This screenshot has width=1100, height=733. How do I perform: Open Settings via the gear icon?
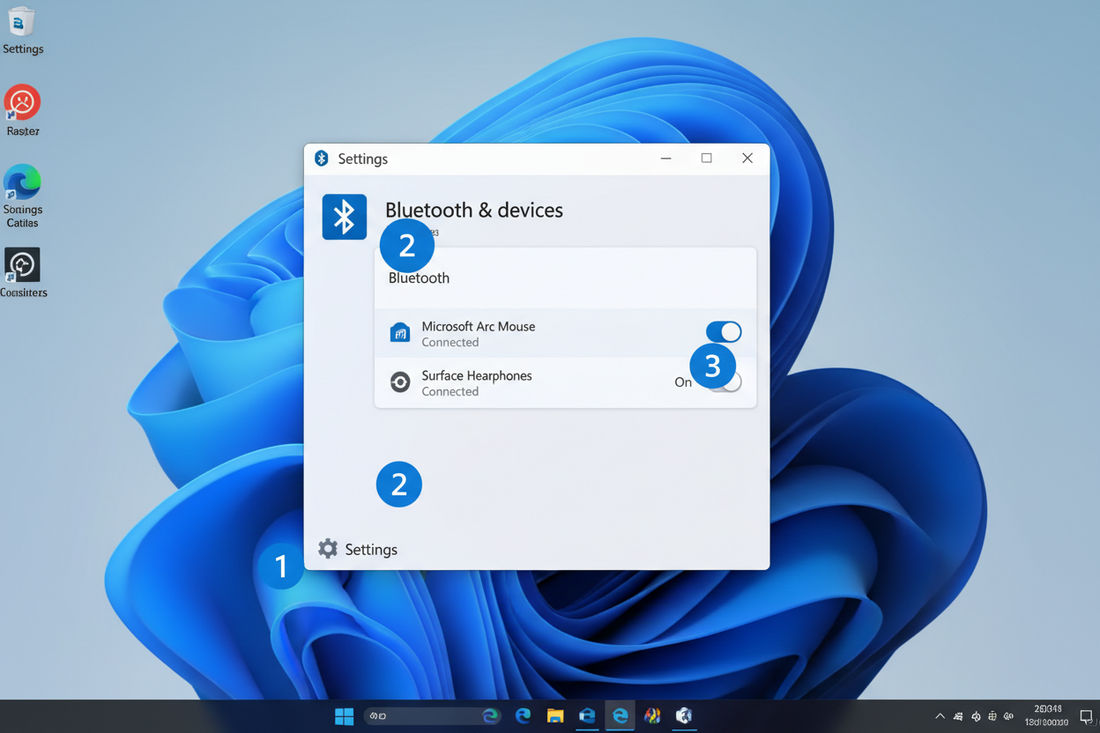327,549
